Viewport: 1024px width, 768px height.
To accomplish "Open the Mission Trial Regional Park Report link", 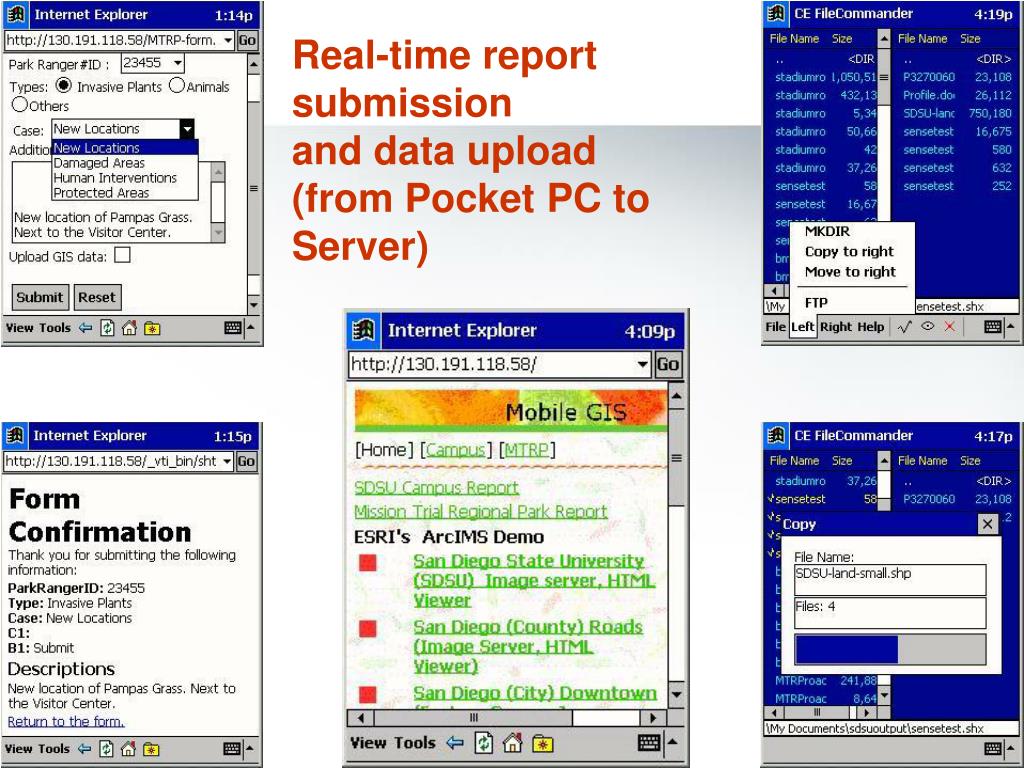I will [481, 511].
